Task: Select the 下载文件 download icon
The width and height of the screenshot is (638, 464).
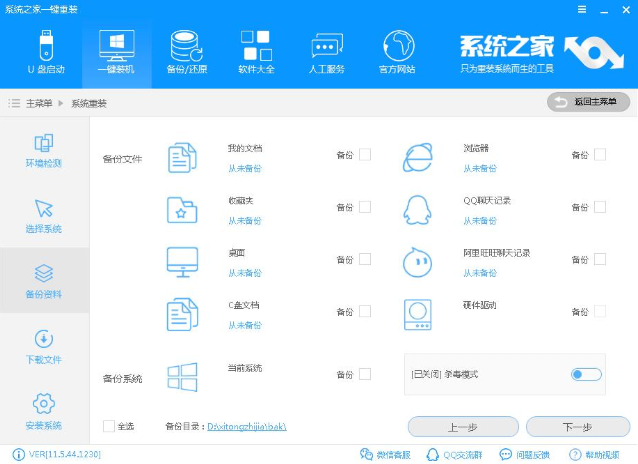Action: click(44, 339)
